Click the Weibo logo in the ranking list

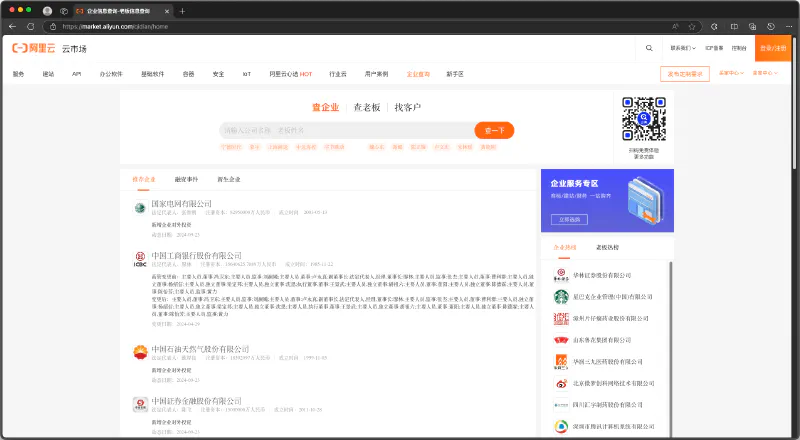tap(561, 383)
